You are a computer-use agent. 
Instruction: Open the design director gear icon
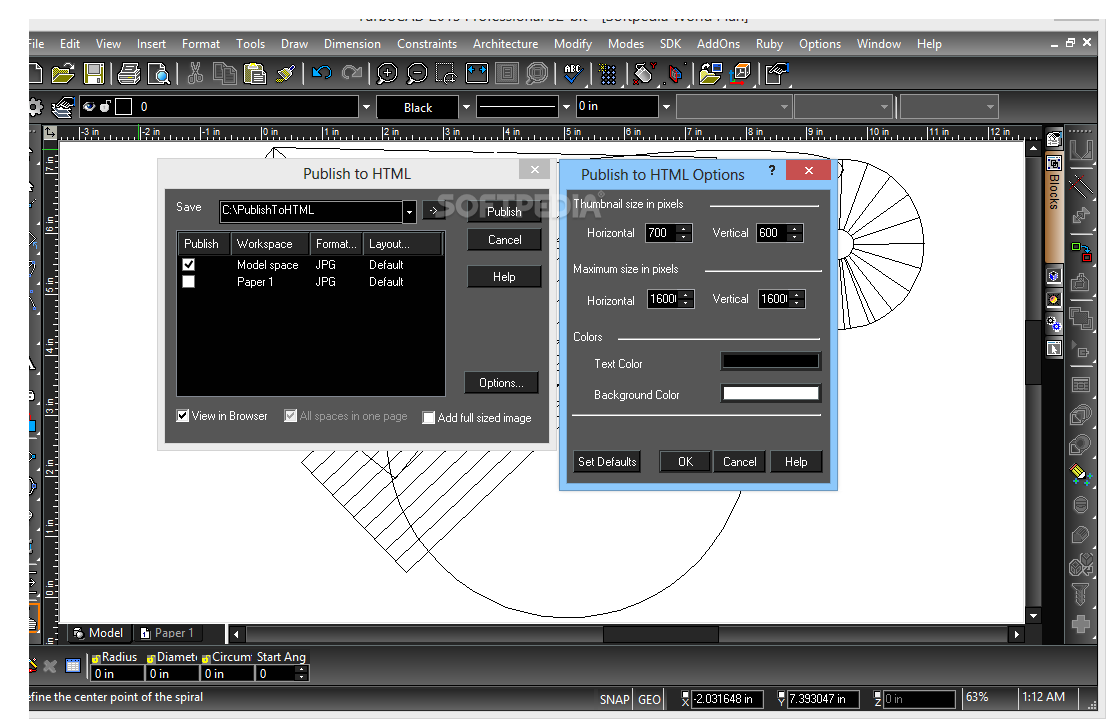click(35, 107)
